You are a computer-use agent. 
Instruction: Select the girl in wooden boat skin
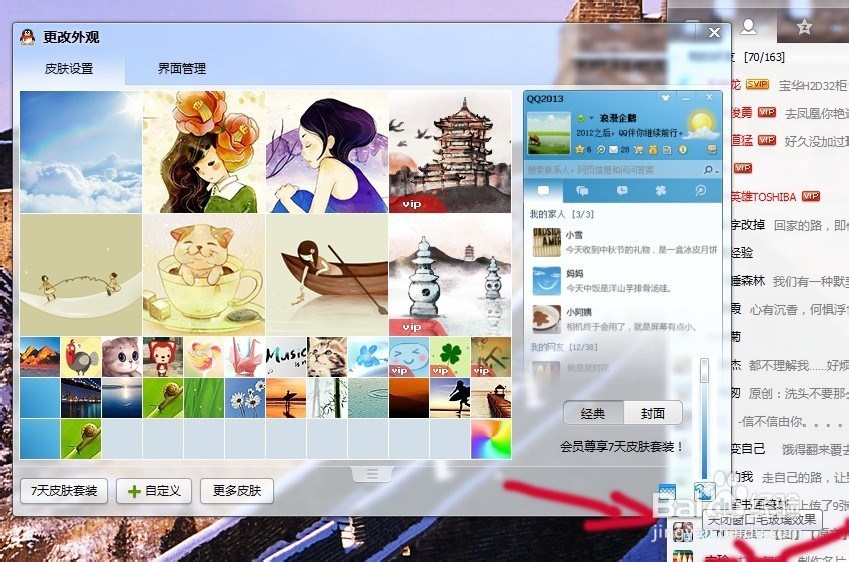pos(326,275)
